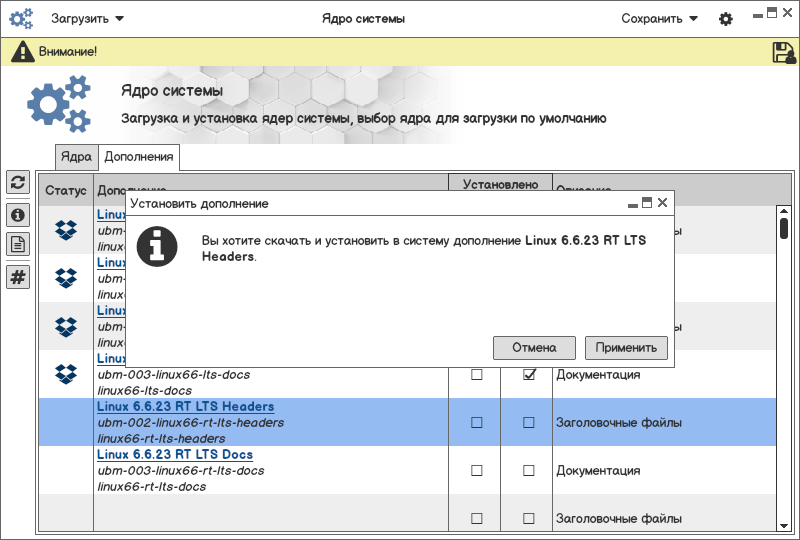Click the Внимание! warning label

tap(68, 52)
